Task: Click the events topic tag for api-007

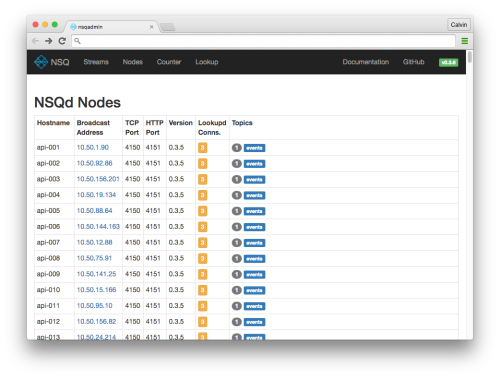Action: coord(254,243)
